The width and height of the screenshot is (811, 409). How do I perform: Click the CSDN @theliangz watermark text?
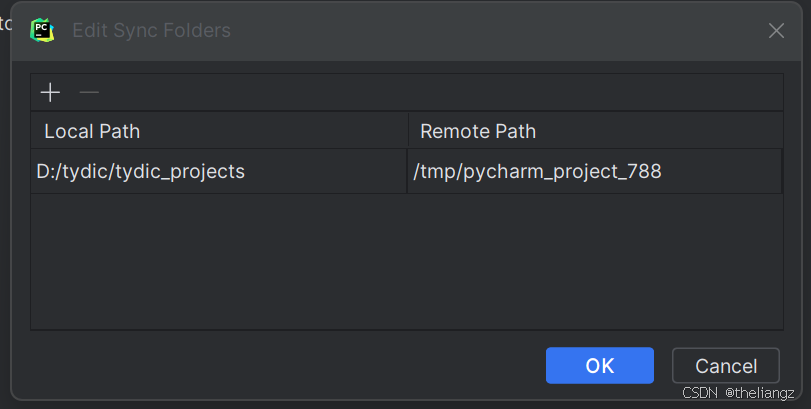click(738, 393)
